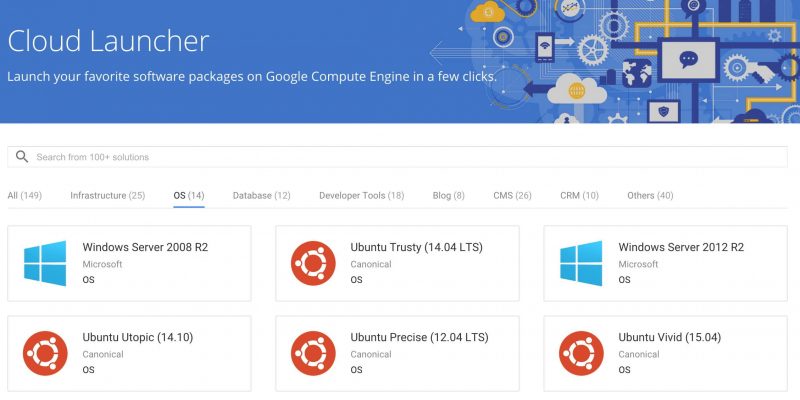Click Canonical under Ubuntu Trusty

tap(371, 264)
